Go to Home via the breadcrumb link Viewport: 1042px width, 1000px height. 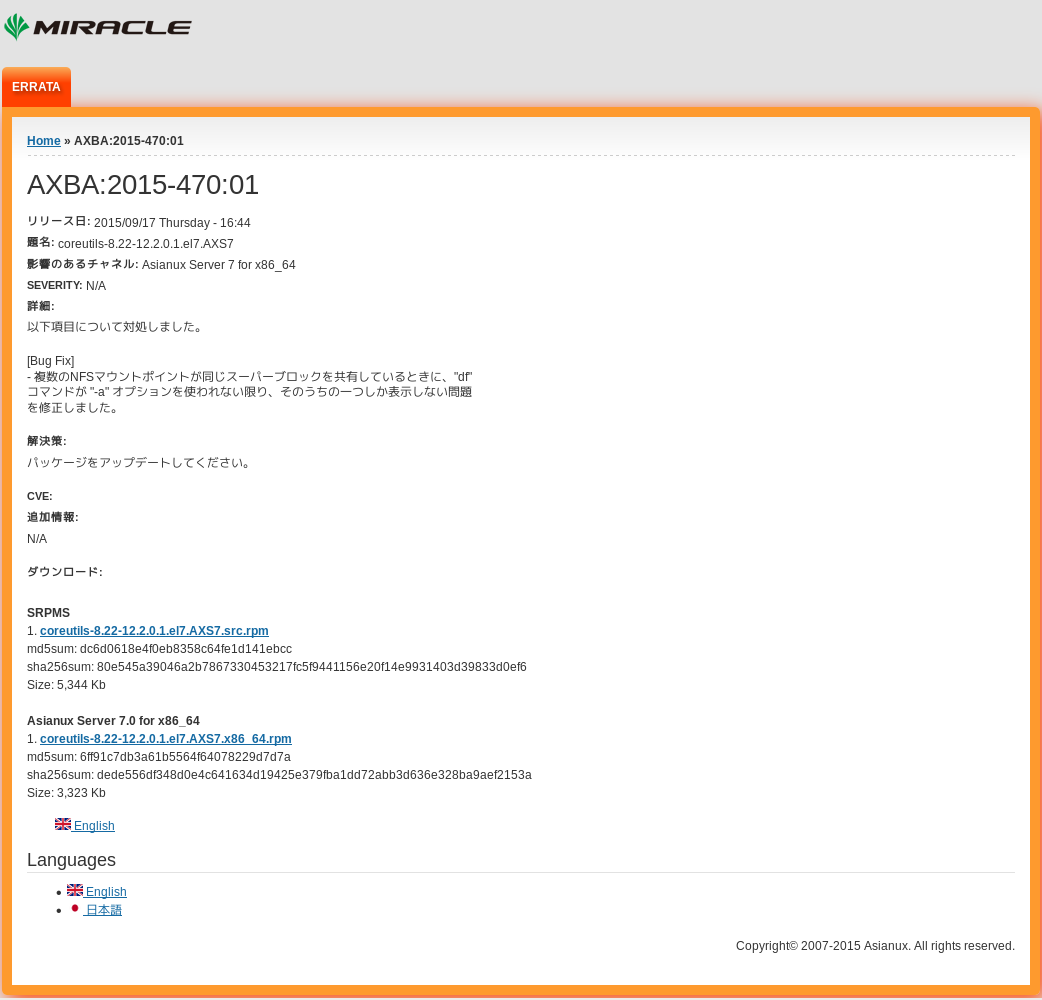pyautogui.click(x=43, y=141)
